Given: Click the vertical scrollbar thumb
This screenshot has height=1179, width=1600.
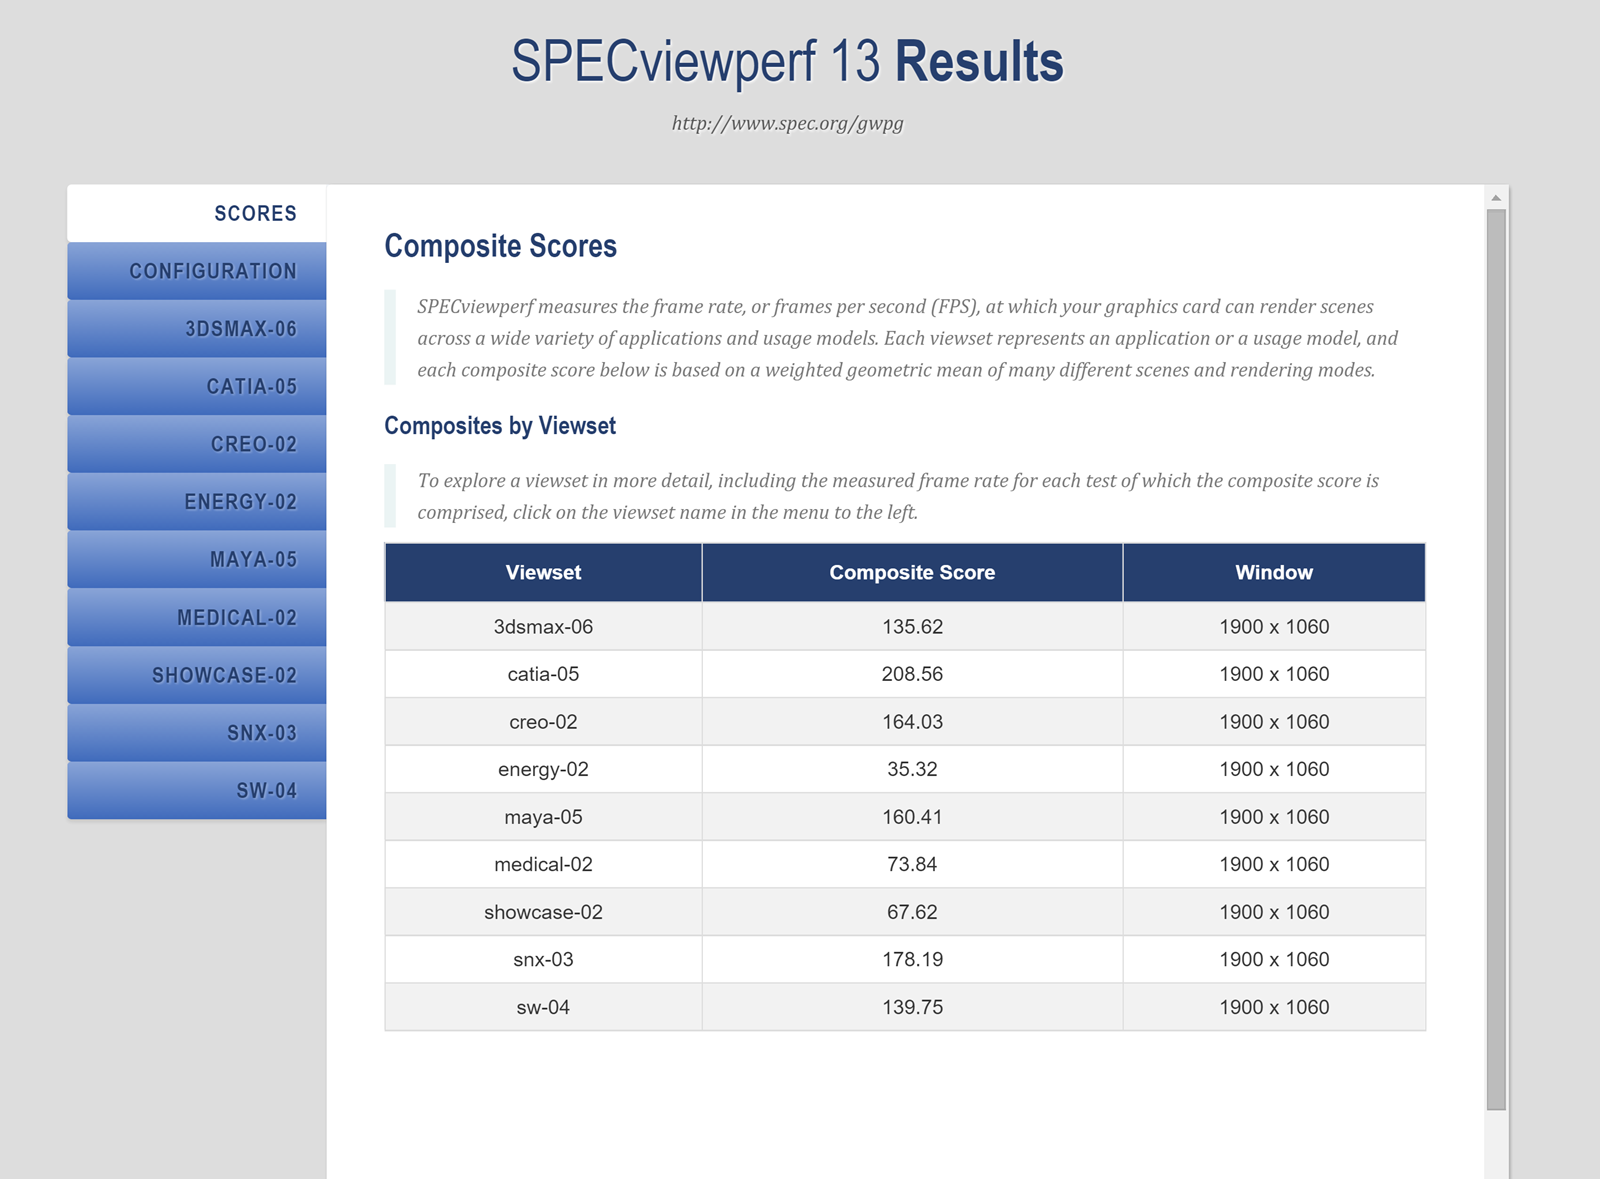Looking at the screenshot, I should tap(1496, 660).
